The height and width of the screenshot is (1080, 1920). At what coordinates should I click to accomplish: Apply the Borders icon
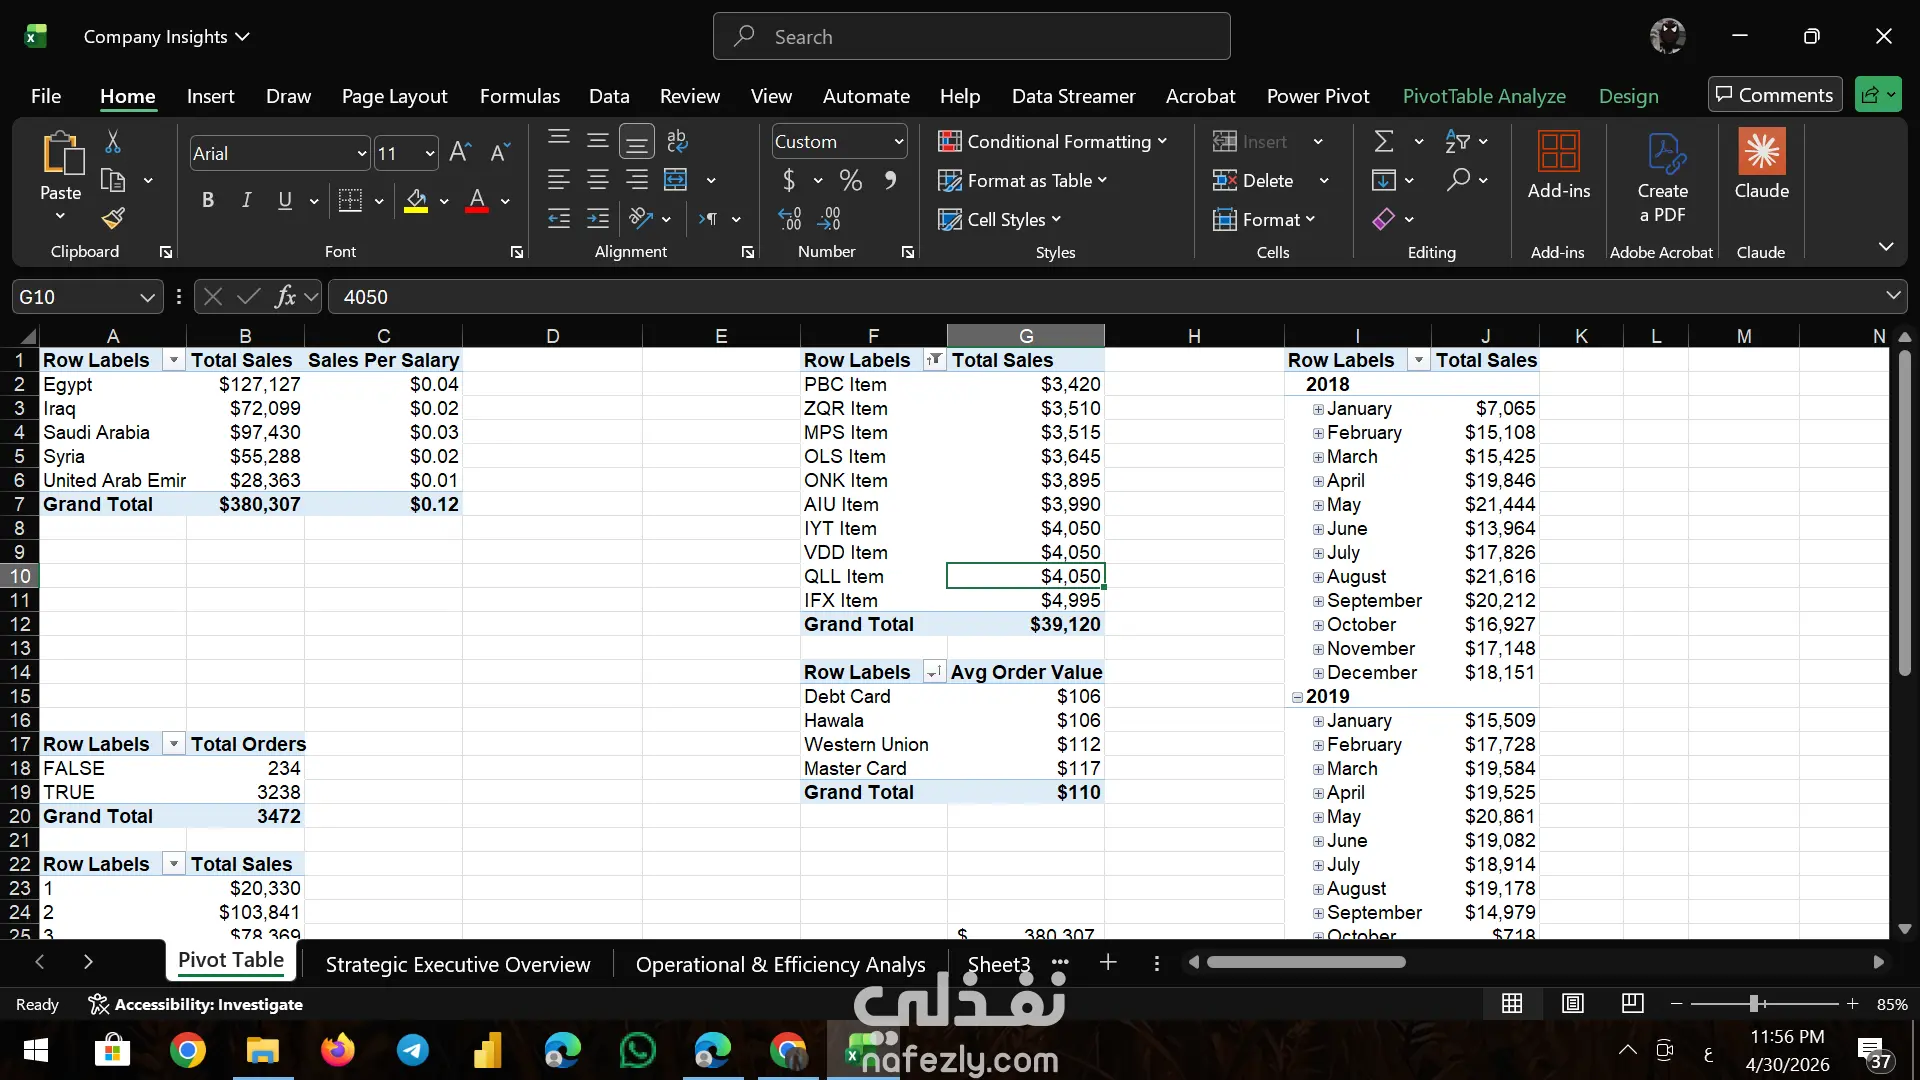click(350, 200)
